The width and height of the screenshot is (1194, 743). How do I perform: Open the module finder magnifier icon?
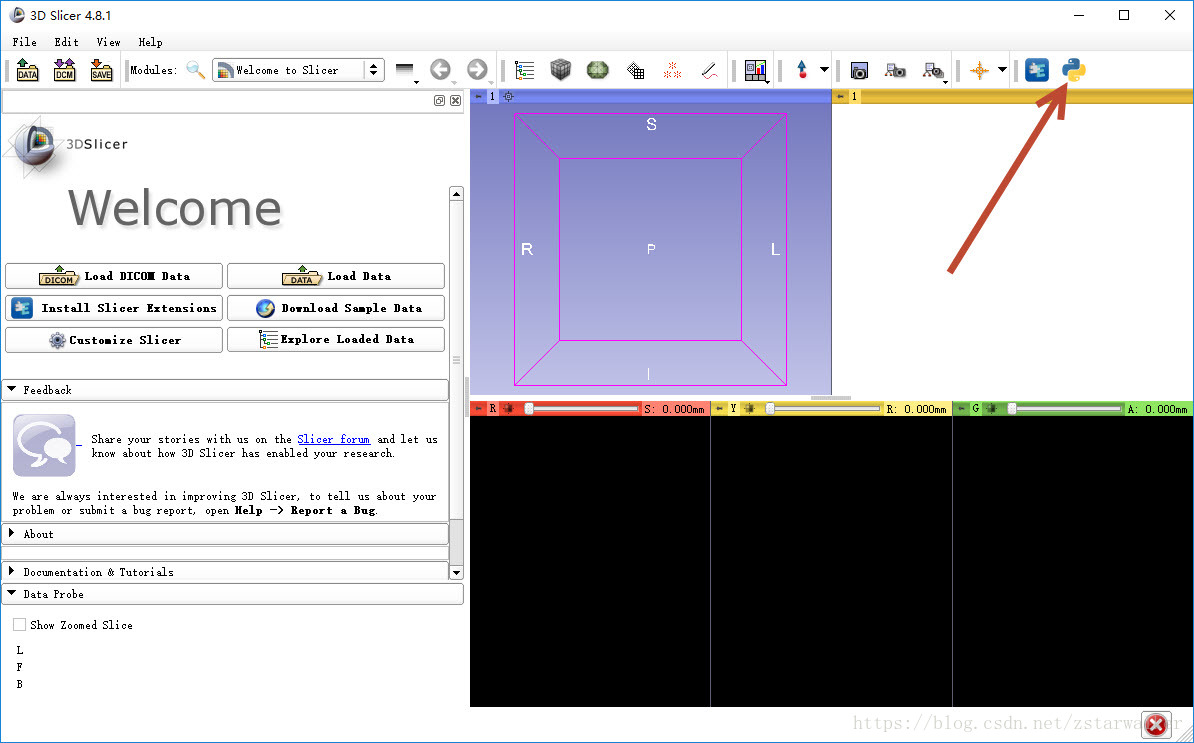[196, 70]
